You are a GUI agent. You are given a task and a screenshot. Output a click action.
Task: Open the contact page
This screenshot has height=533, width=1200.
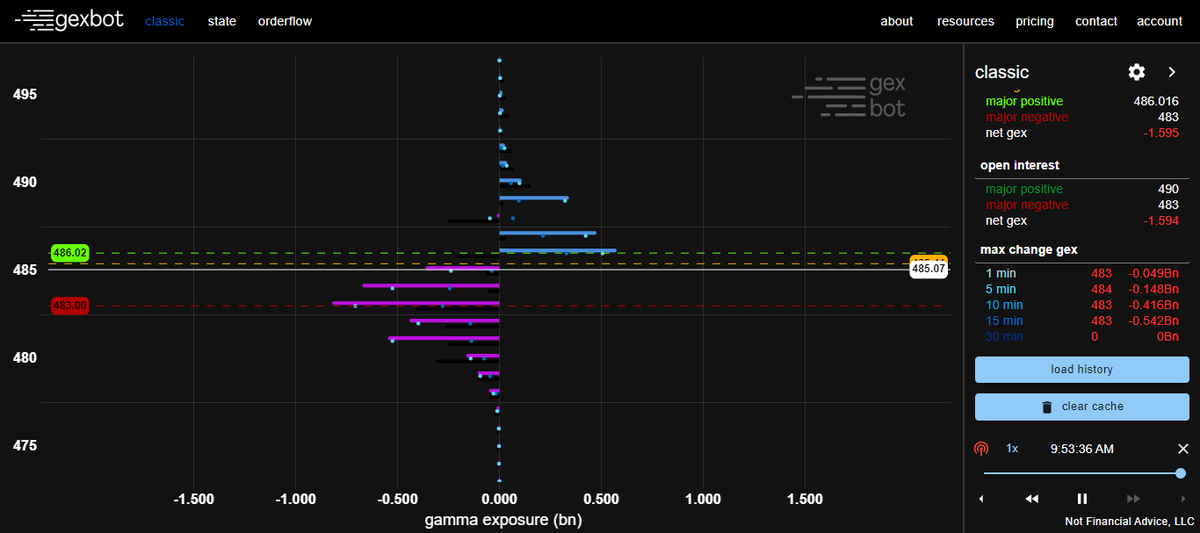tap(1097, 21)
